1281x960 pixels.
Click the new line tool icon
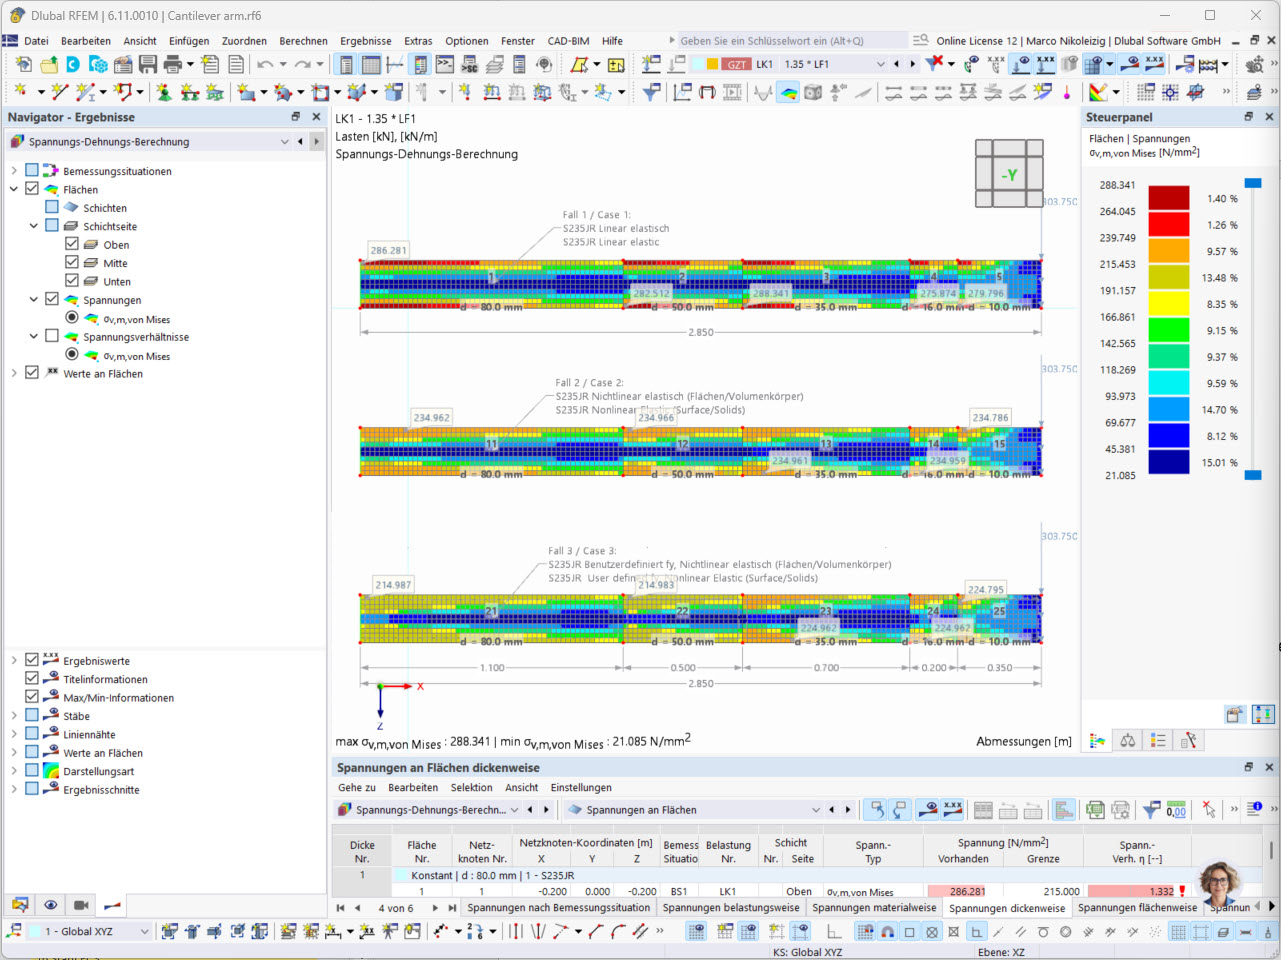tap(59, 92)
